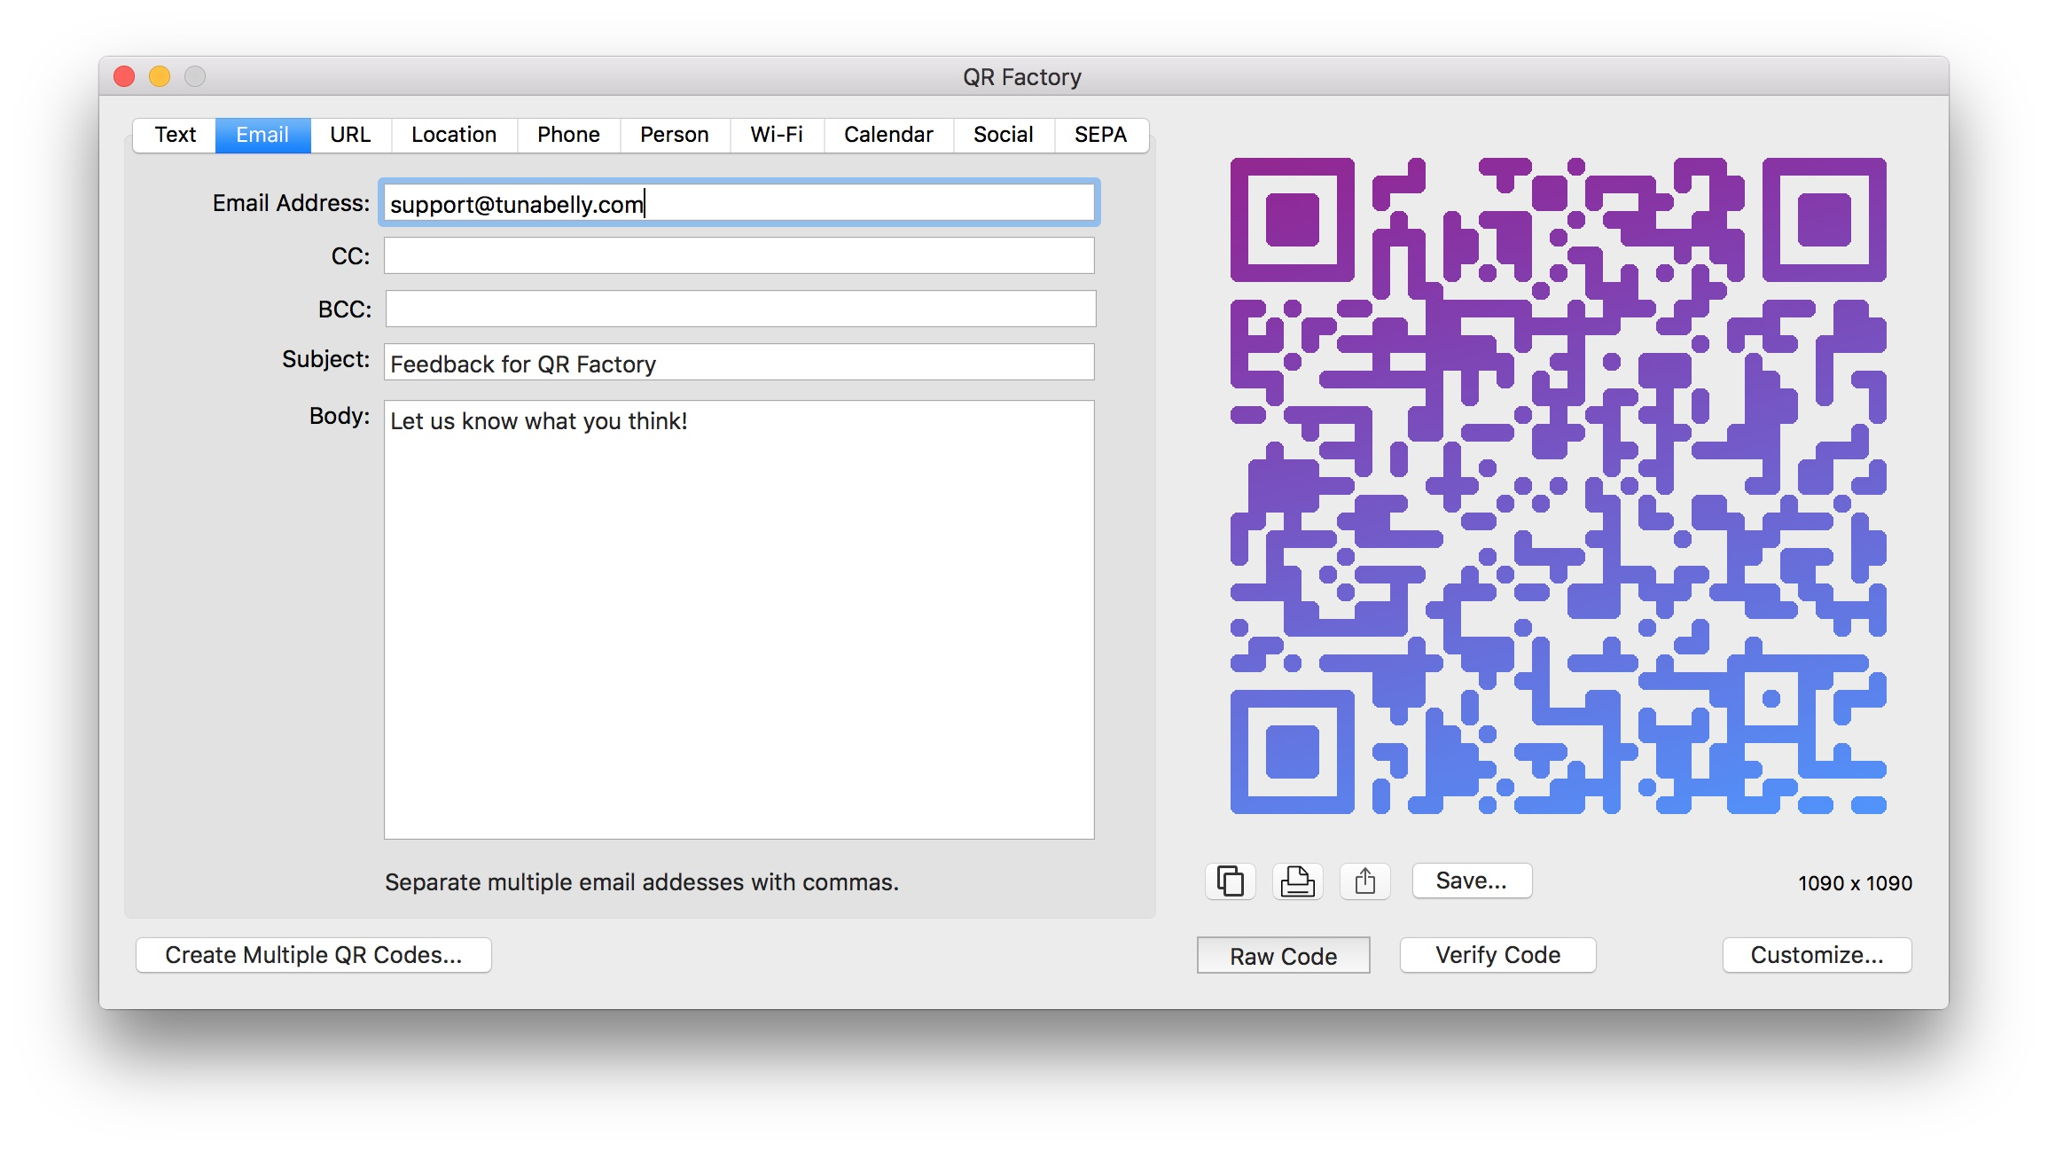Select the Wi-Fi tab
This screenshot has height=1151, width=2048.
click(777, 135)
